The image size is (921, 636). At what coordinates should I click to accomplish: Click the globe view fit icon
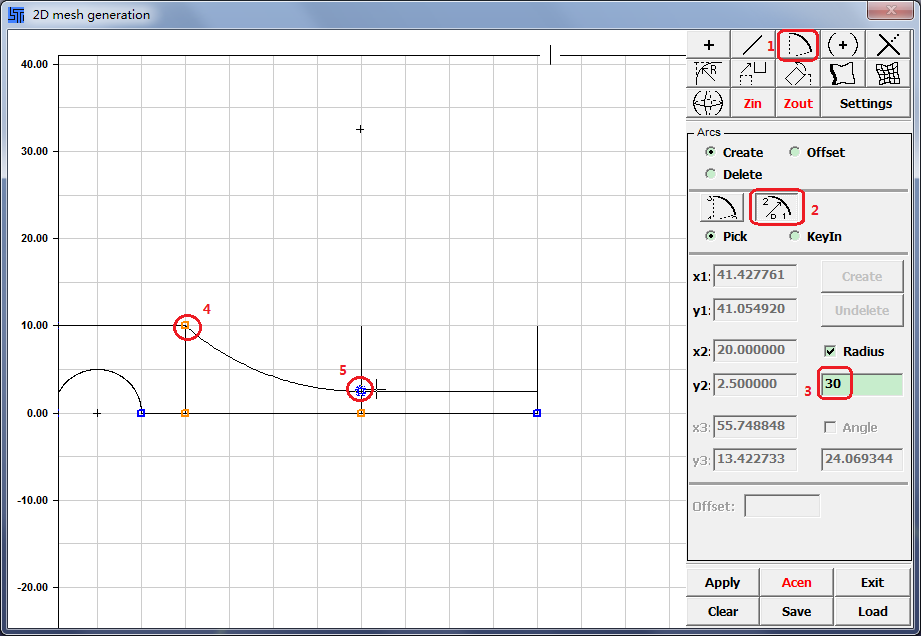coord(709,103)
